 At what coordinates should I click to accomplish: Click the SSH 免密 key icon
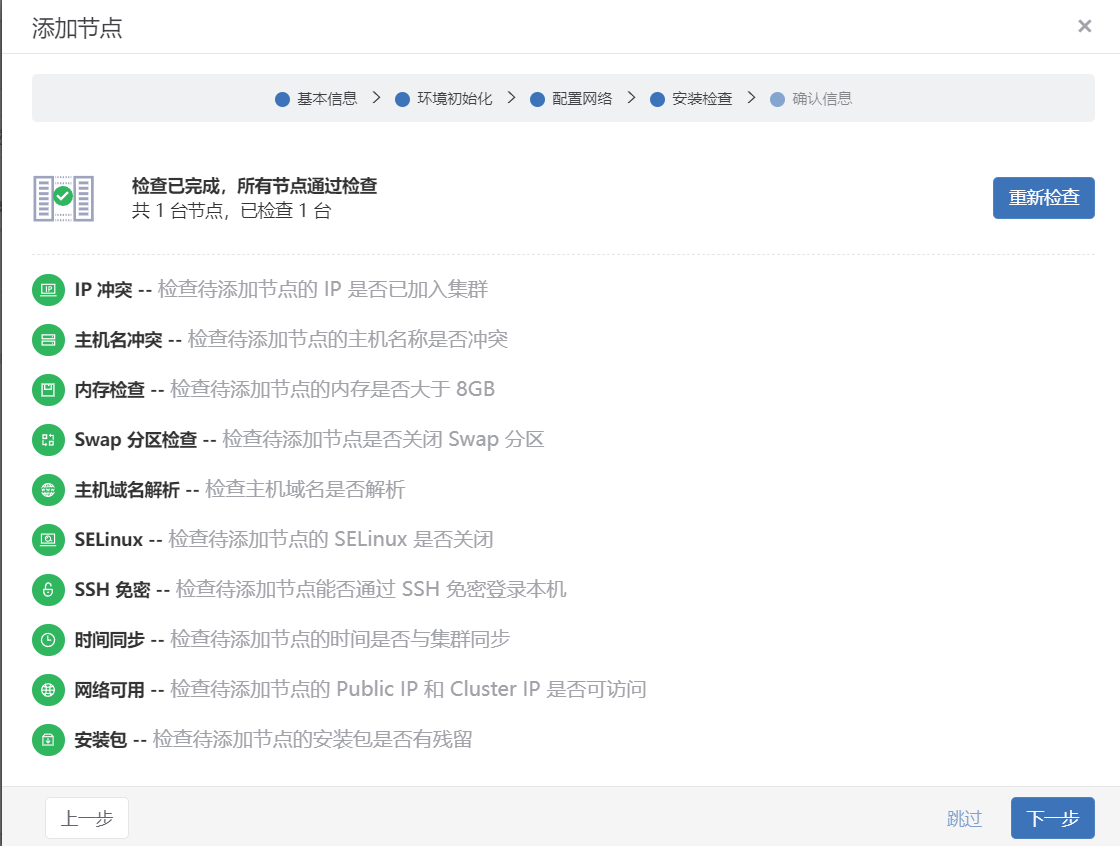[x=46, y=589]
